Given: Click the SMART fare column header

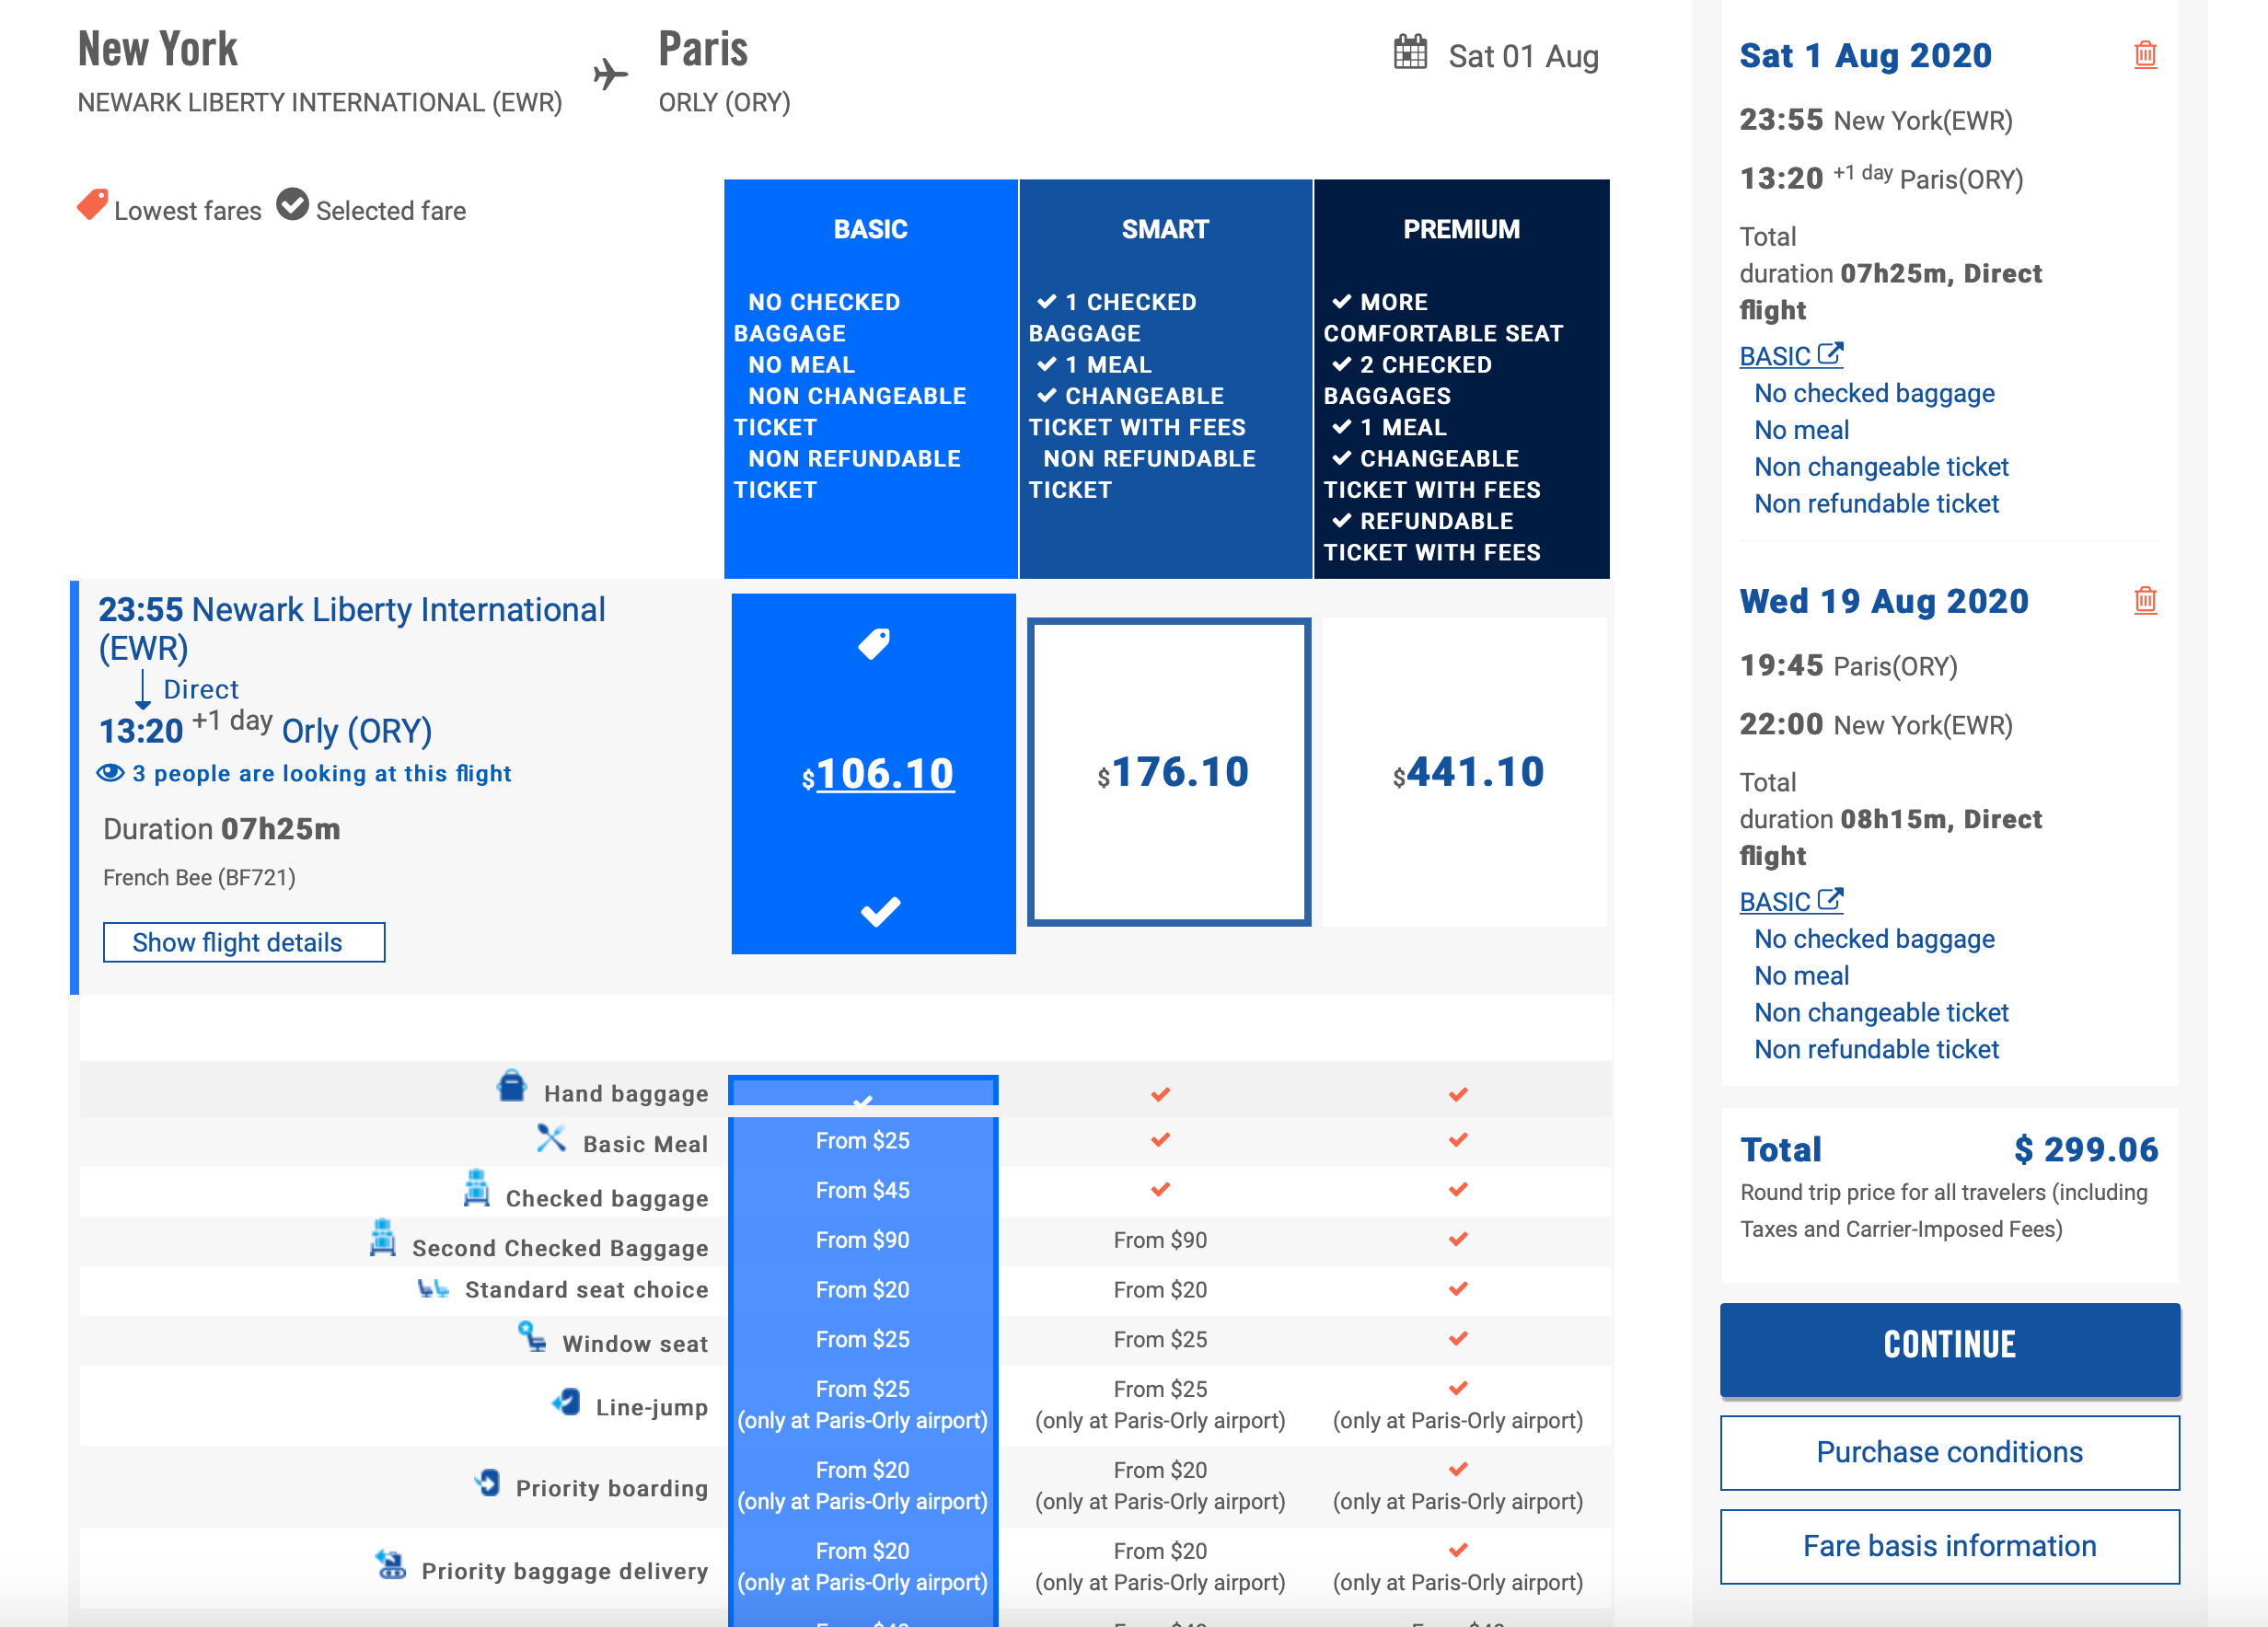Looking at the screenshot, I should pyautogui.click(x=1165, y=229).
